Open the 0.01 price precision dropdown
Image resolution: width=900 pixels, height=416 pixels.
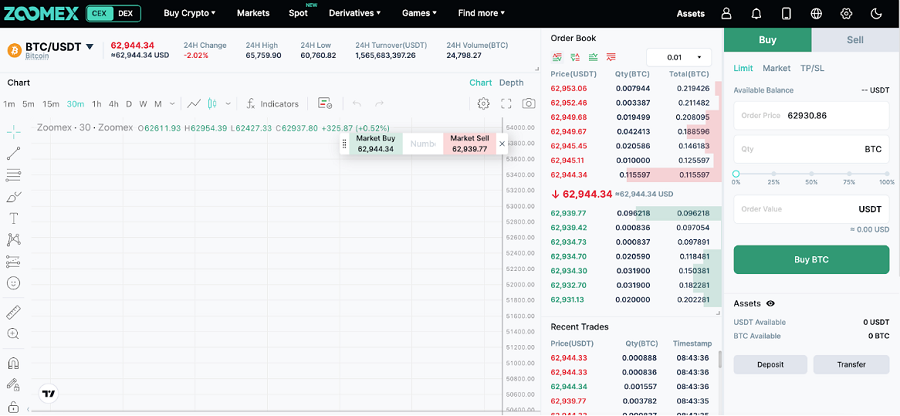tap(679, 57)
